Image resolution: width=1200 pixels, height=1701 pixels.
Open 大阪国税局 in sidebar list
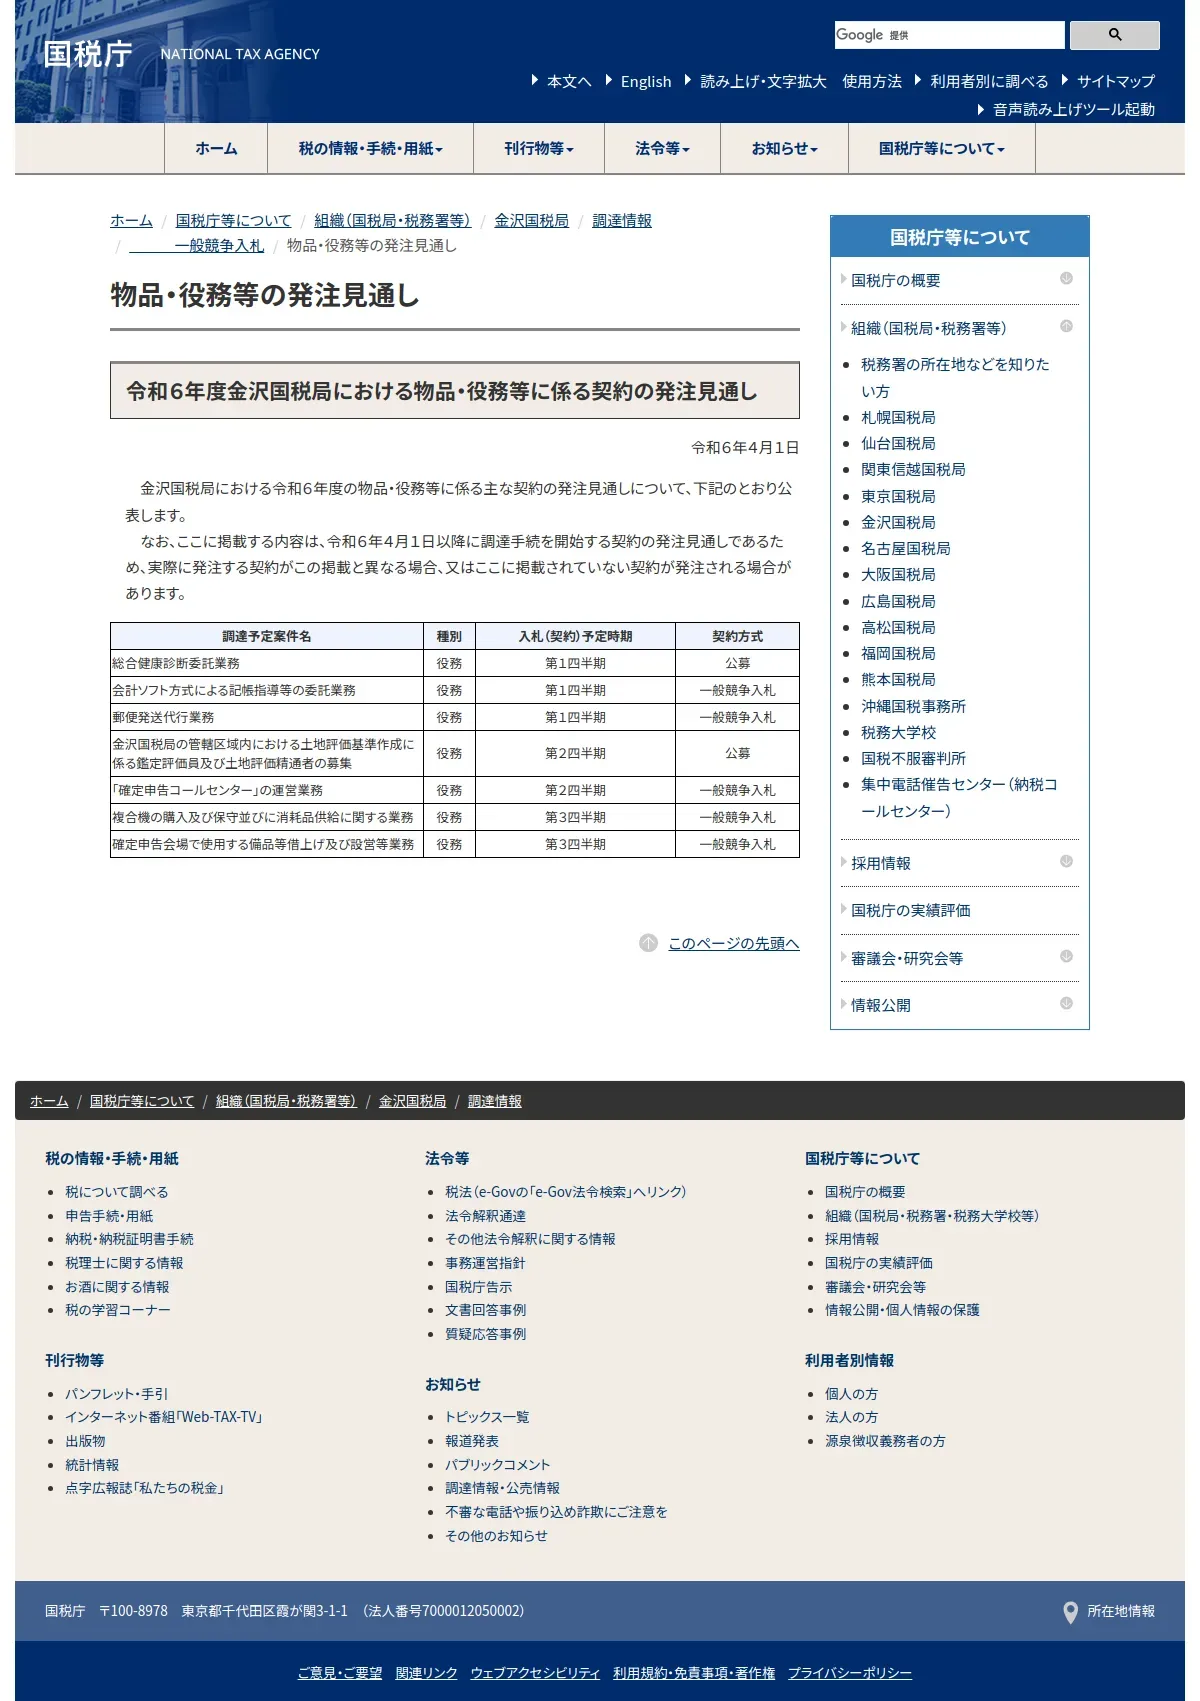(x=898, y=574)
